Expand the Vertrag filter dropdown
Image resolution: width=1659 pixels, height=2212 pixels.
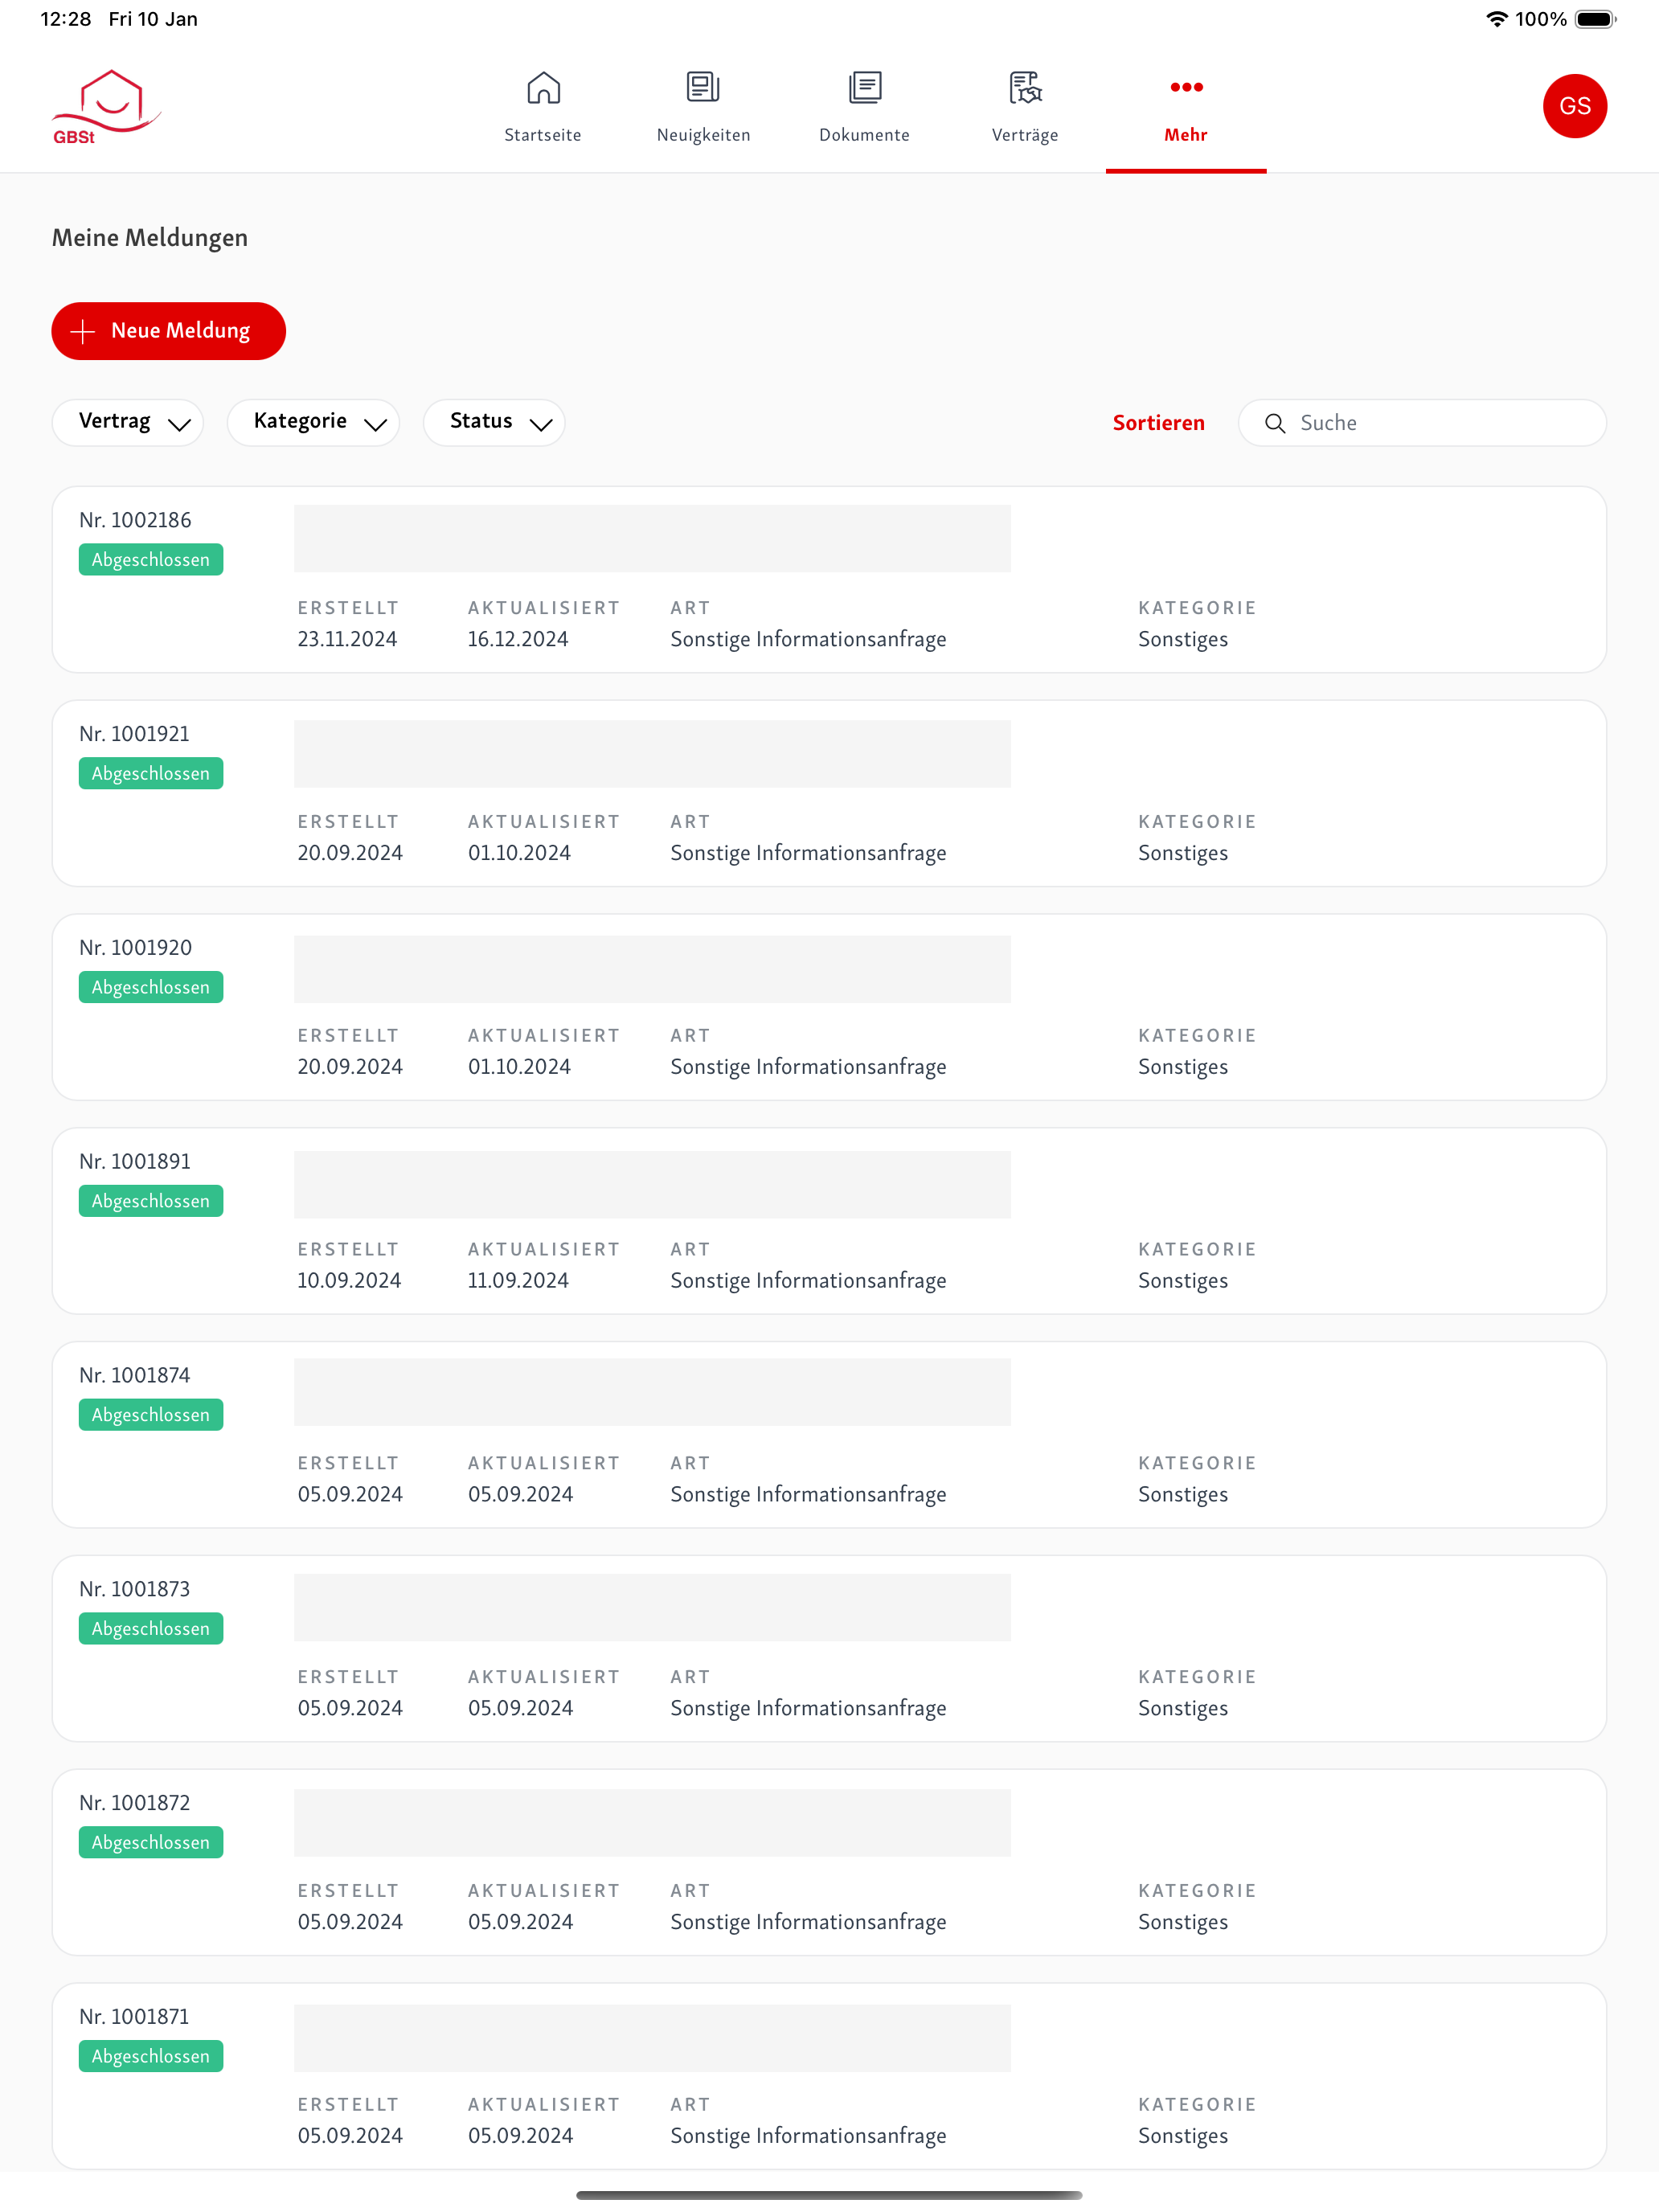tap(128, 422)
